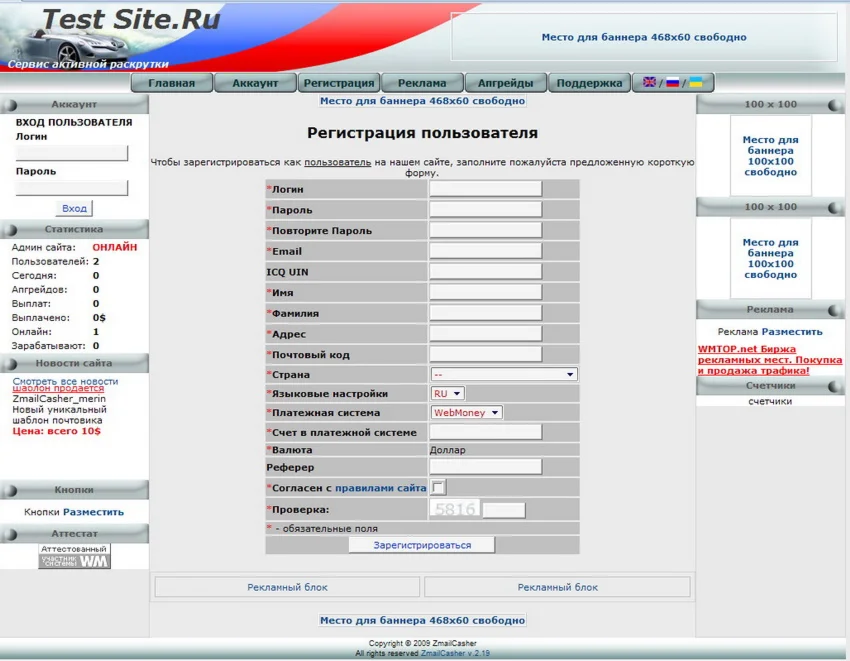Click Разместить link under Кнопки panel
The height and width of the screenshot is (661, 850).
[93, 512]
